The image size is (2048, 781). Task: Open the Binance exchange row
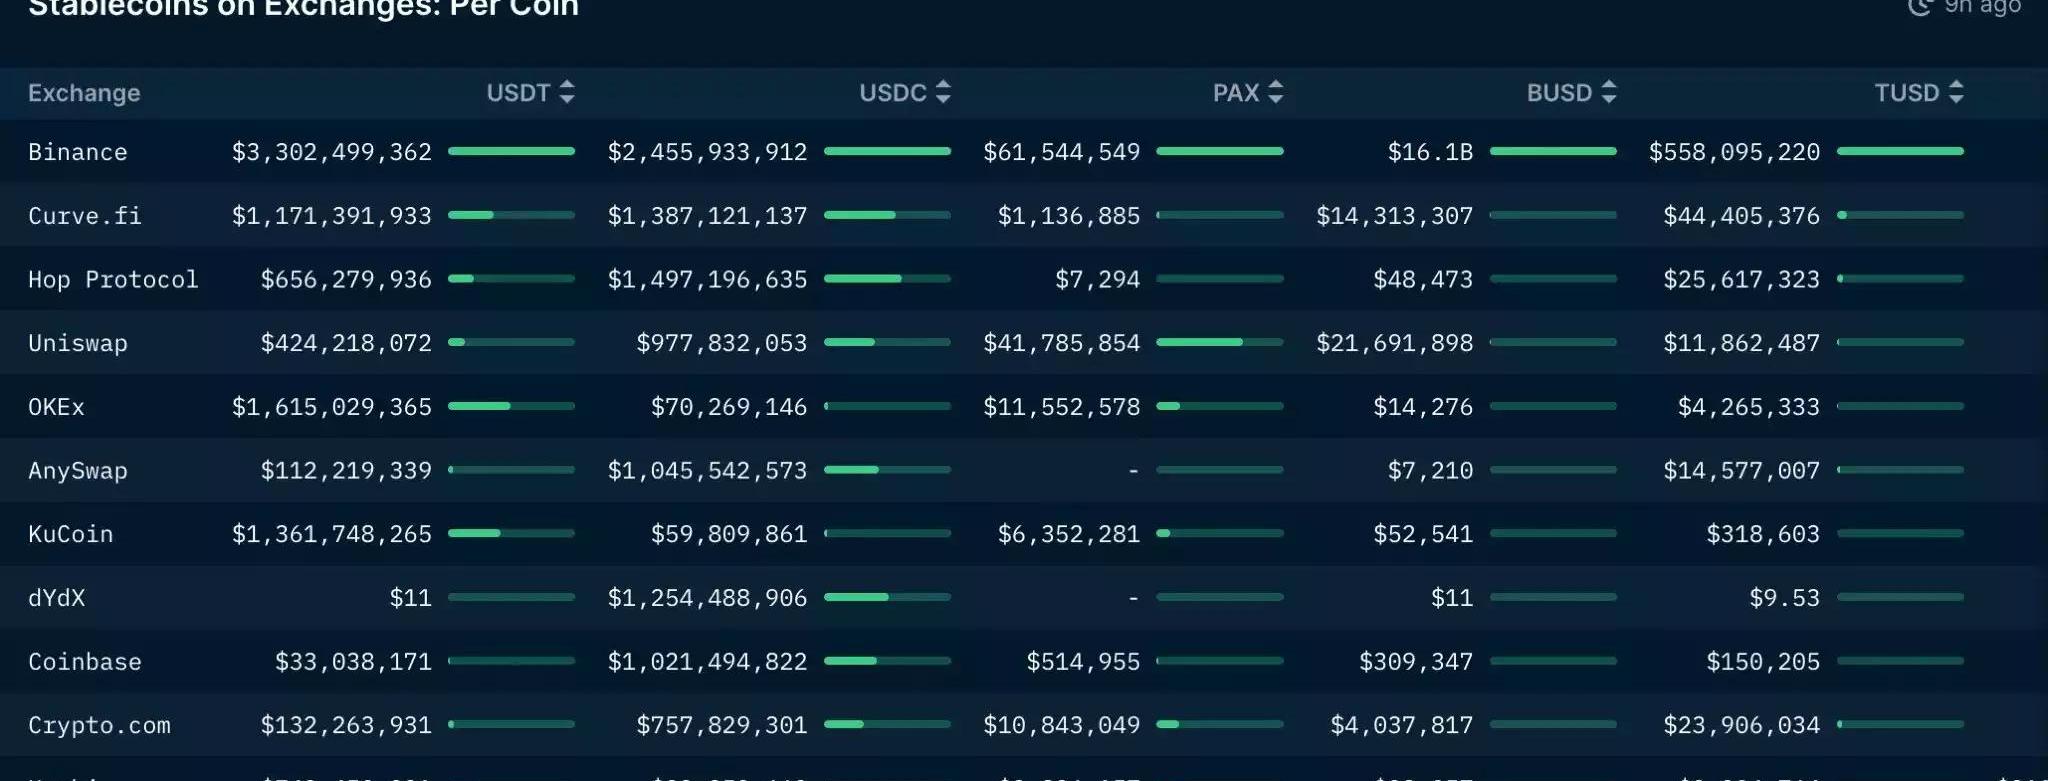tap(78, 152)
